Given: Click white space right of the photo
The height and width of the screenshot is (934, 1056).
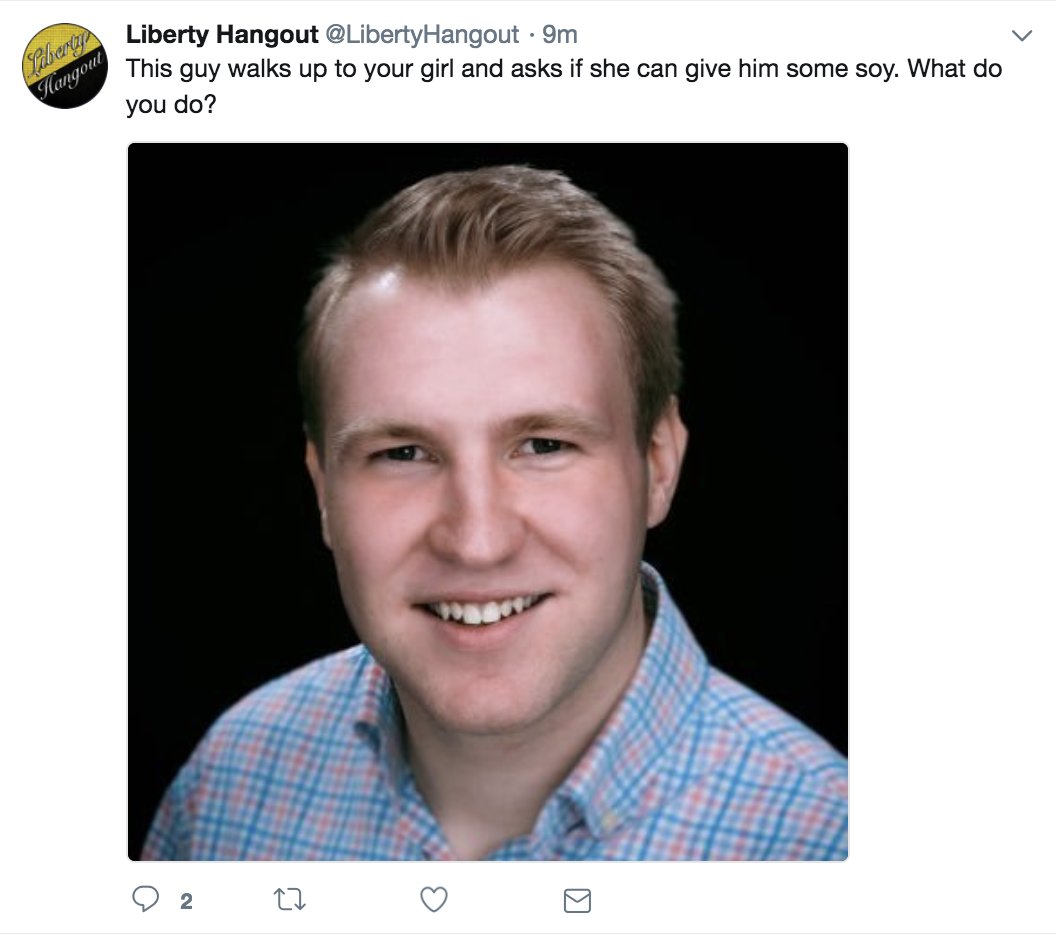Looking at the screenshot, I should (950, 502).
